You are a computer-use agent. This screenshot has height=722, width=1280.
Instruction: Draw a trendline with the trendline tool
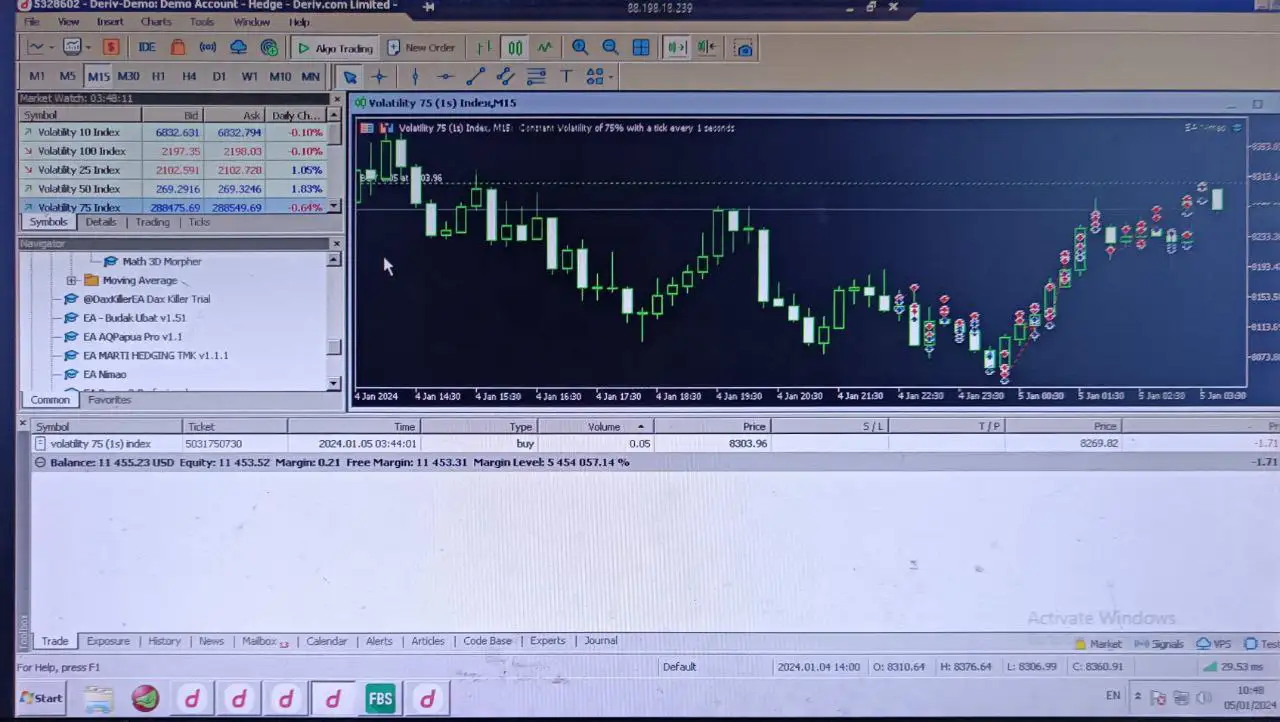click(475, 77)
